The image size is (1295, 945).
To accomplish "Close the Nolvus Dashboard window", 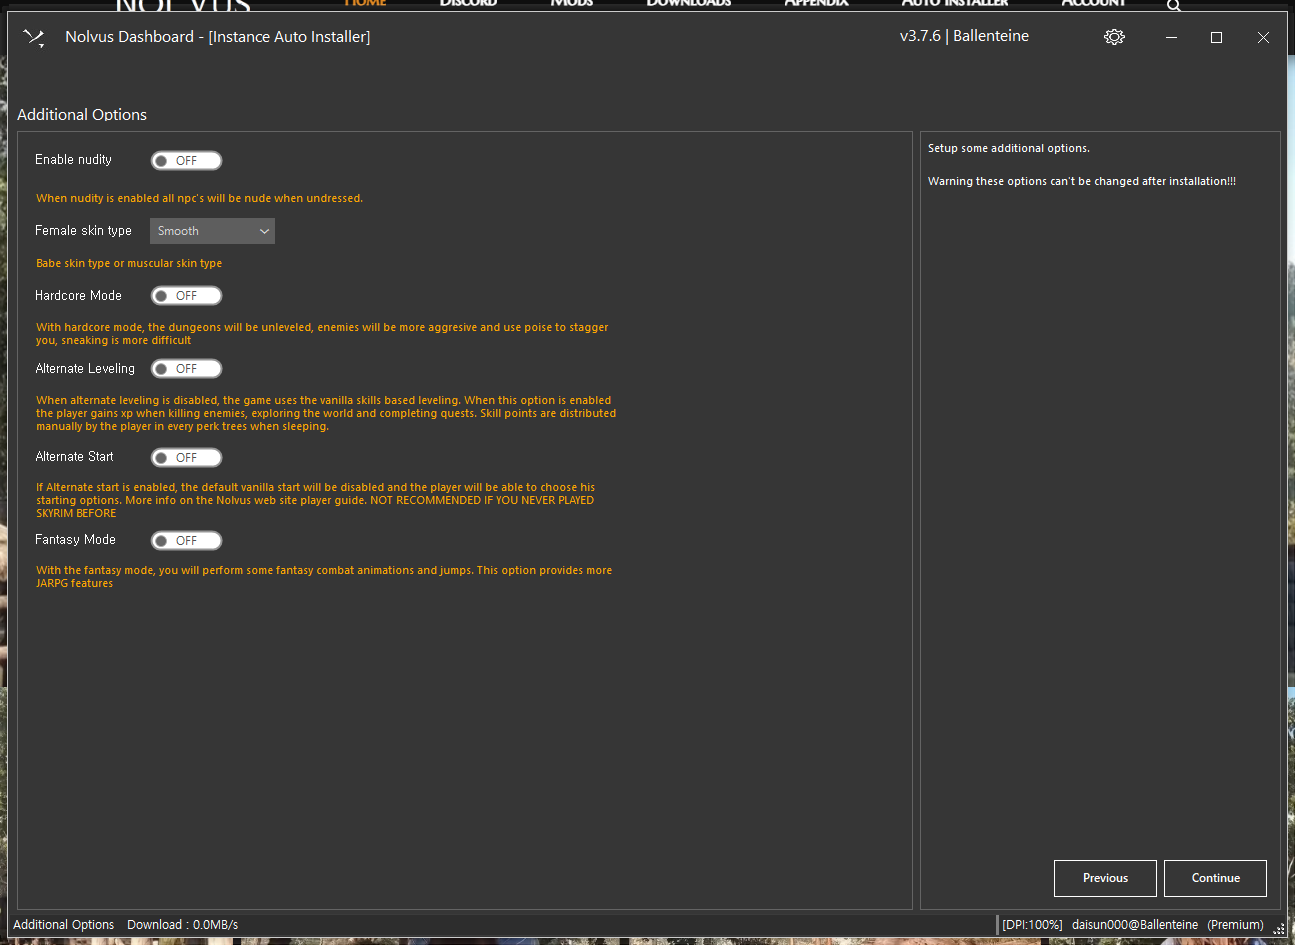I will coord(1263,37).
